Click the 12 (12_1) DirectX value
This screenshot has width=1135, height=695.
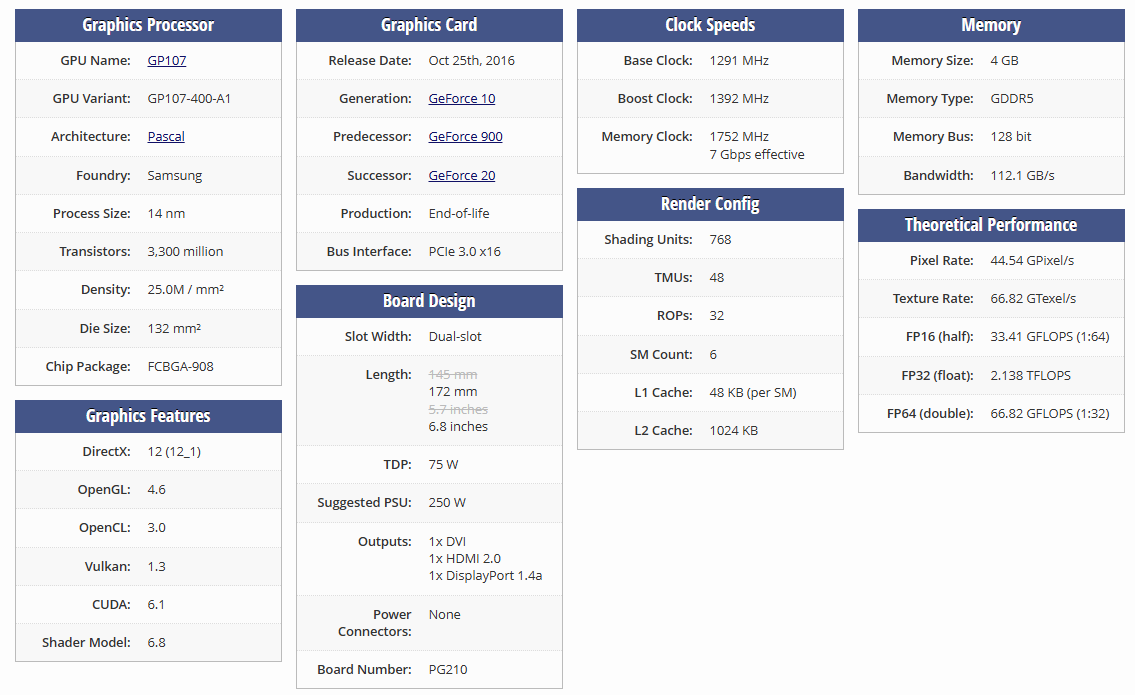tap(174, 452)
